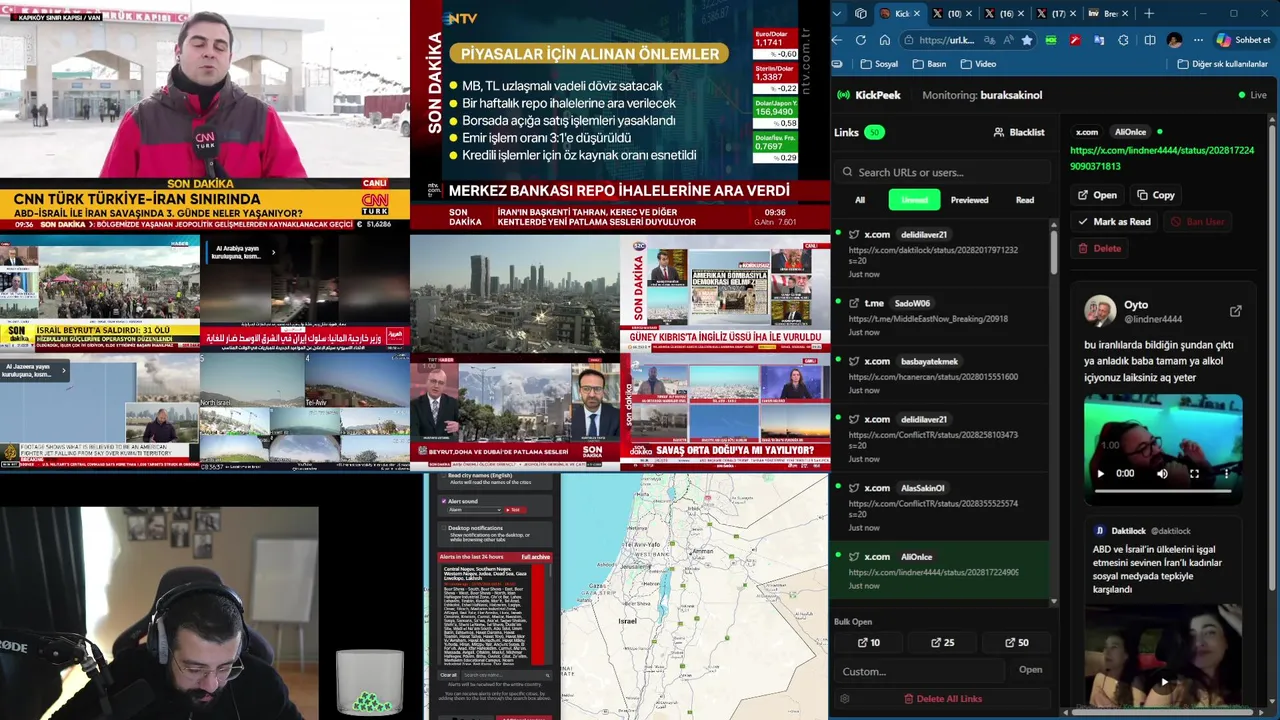Viewport: 1280px width, 720px height.
Task: Open the browser tab search chevron
Action: pyautogui.click(x=839, y=13)
